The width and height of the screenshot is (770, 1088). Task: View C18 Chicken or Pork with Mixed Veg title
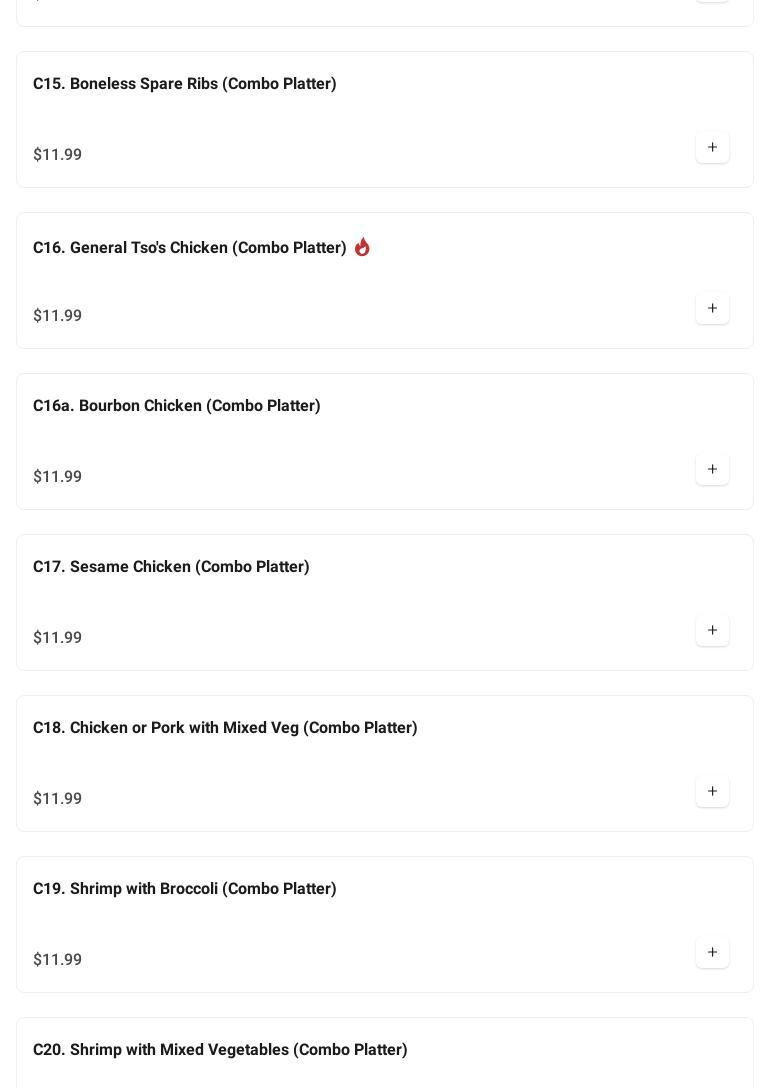[225, 728]
